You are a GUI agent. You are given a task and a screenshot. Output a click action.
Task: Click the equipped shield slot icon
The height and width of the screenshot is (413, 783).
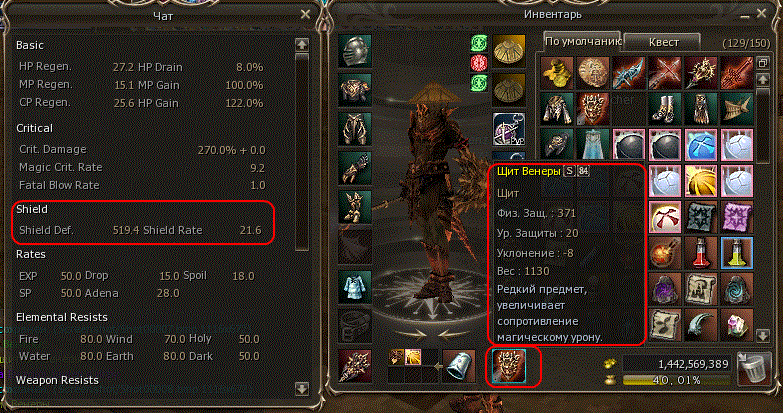click(x=508, y=366)
